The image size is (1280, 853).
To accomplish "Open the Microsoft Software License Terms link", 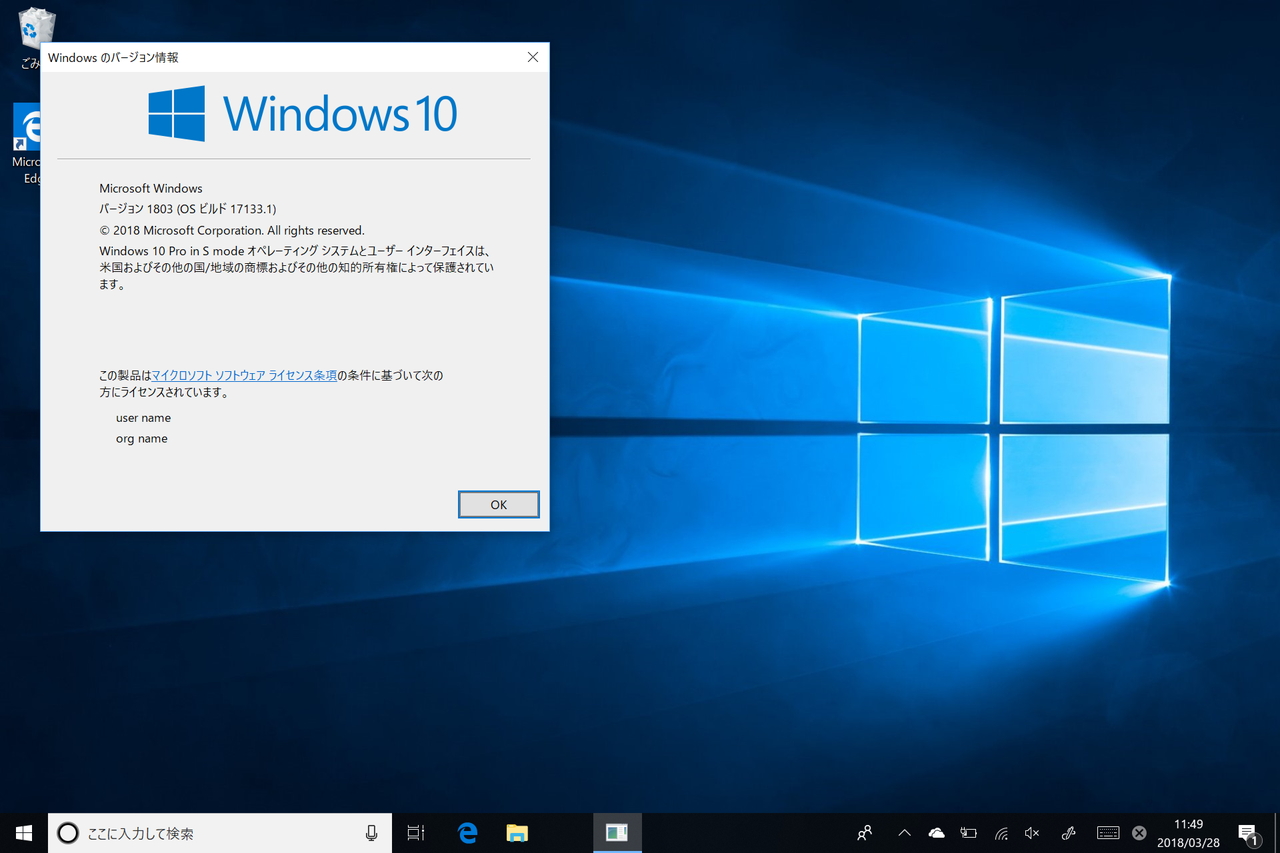I will 243,375.
